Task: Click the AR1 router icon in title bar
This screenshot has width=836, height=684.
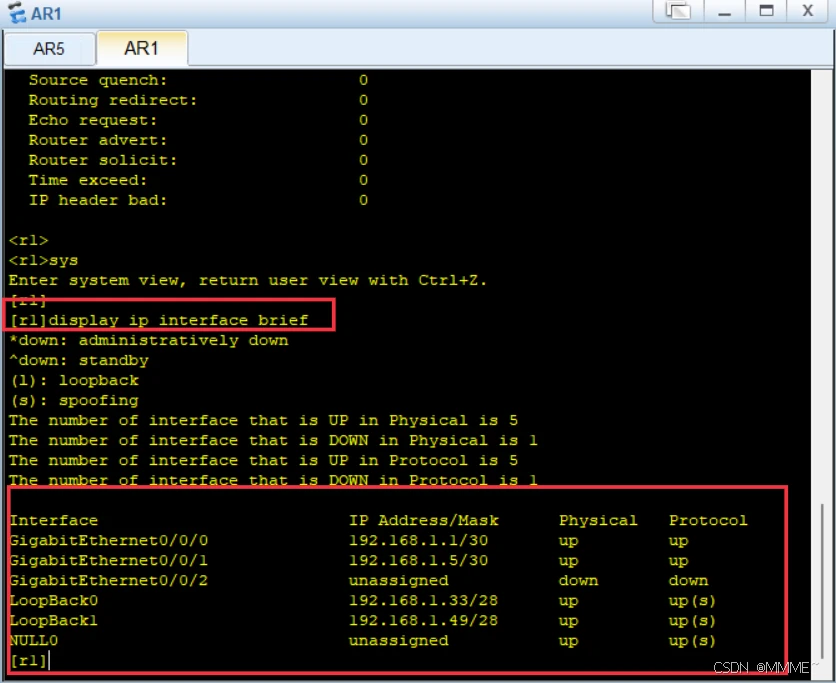Action: pyautogui.click(x=15, y=12)
